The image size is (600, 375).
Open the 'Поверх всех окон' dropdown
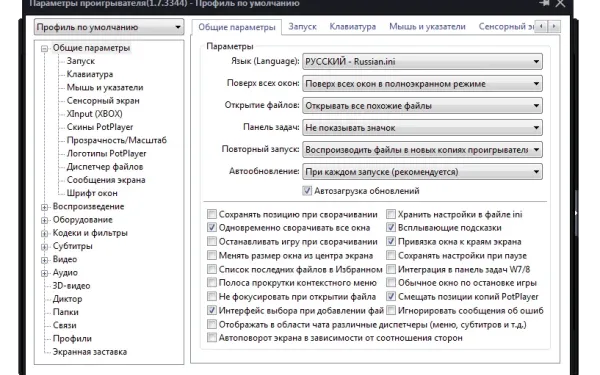click(x=422, y=84)
